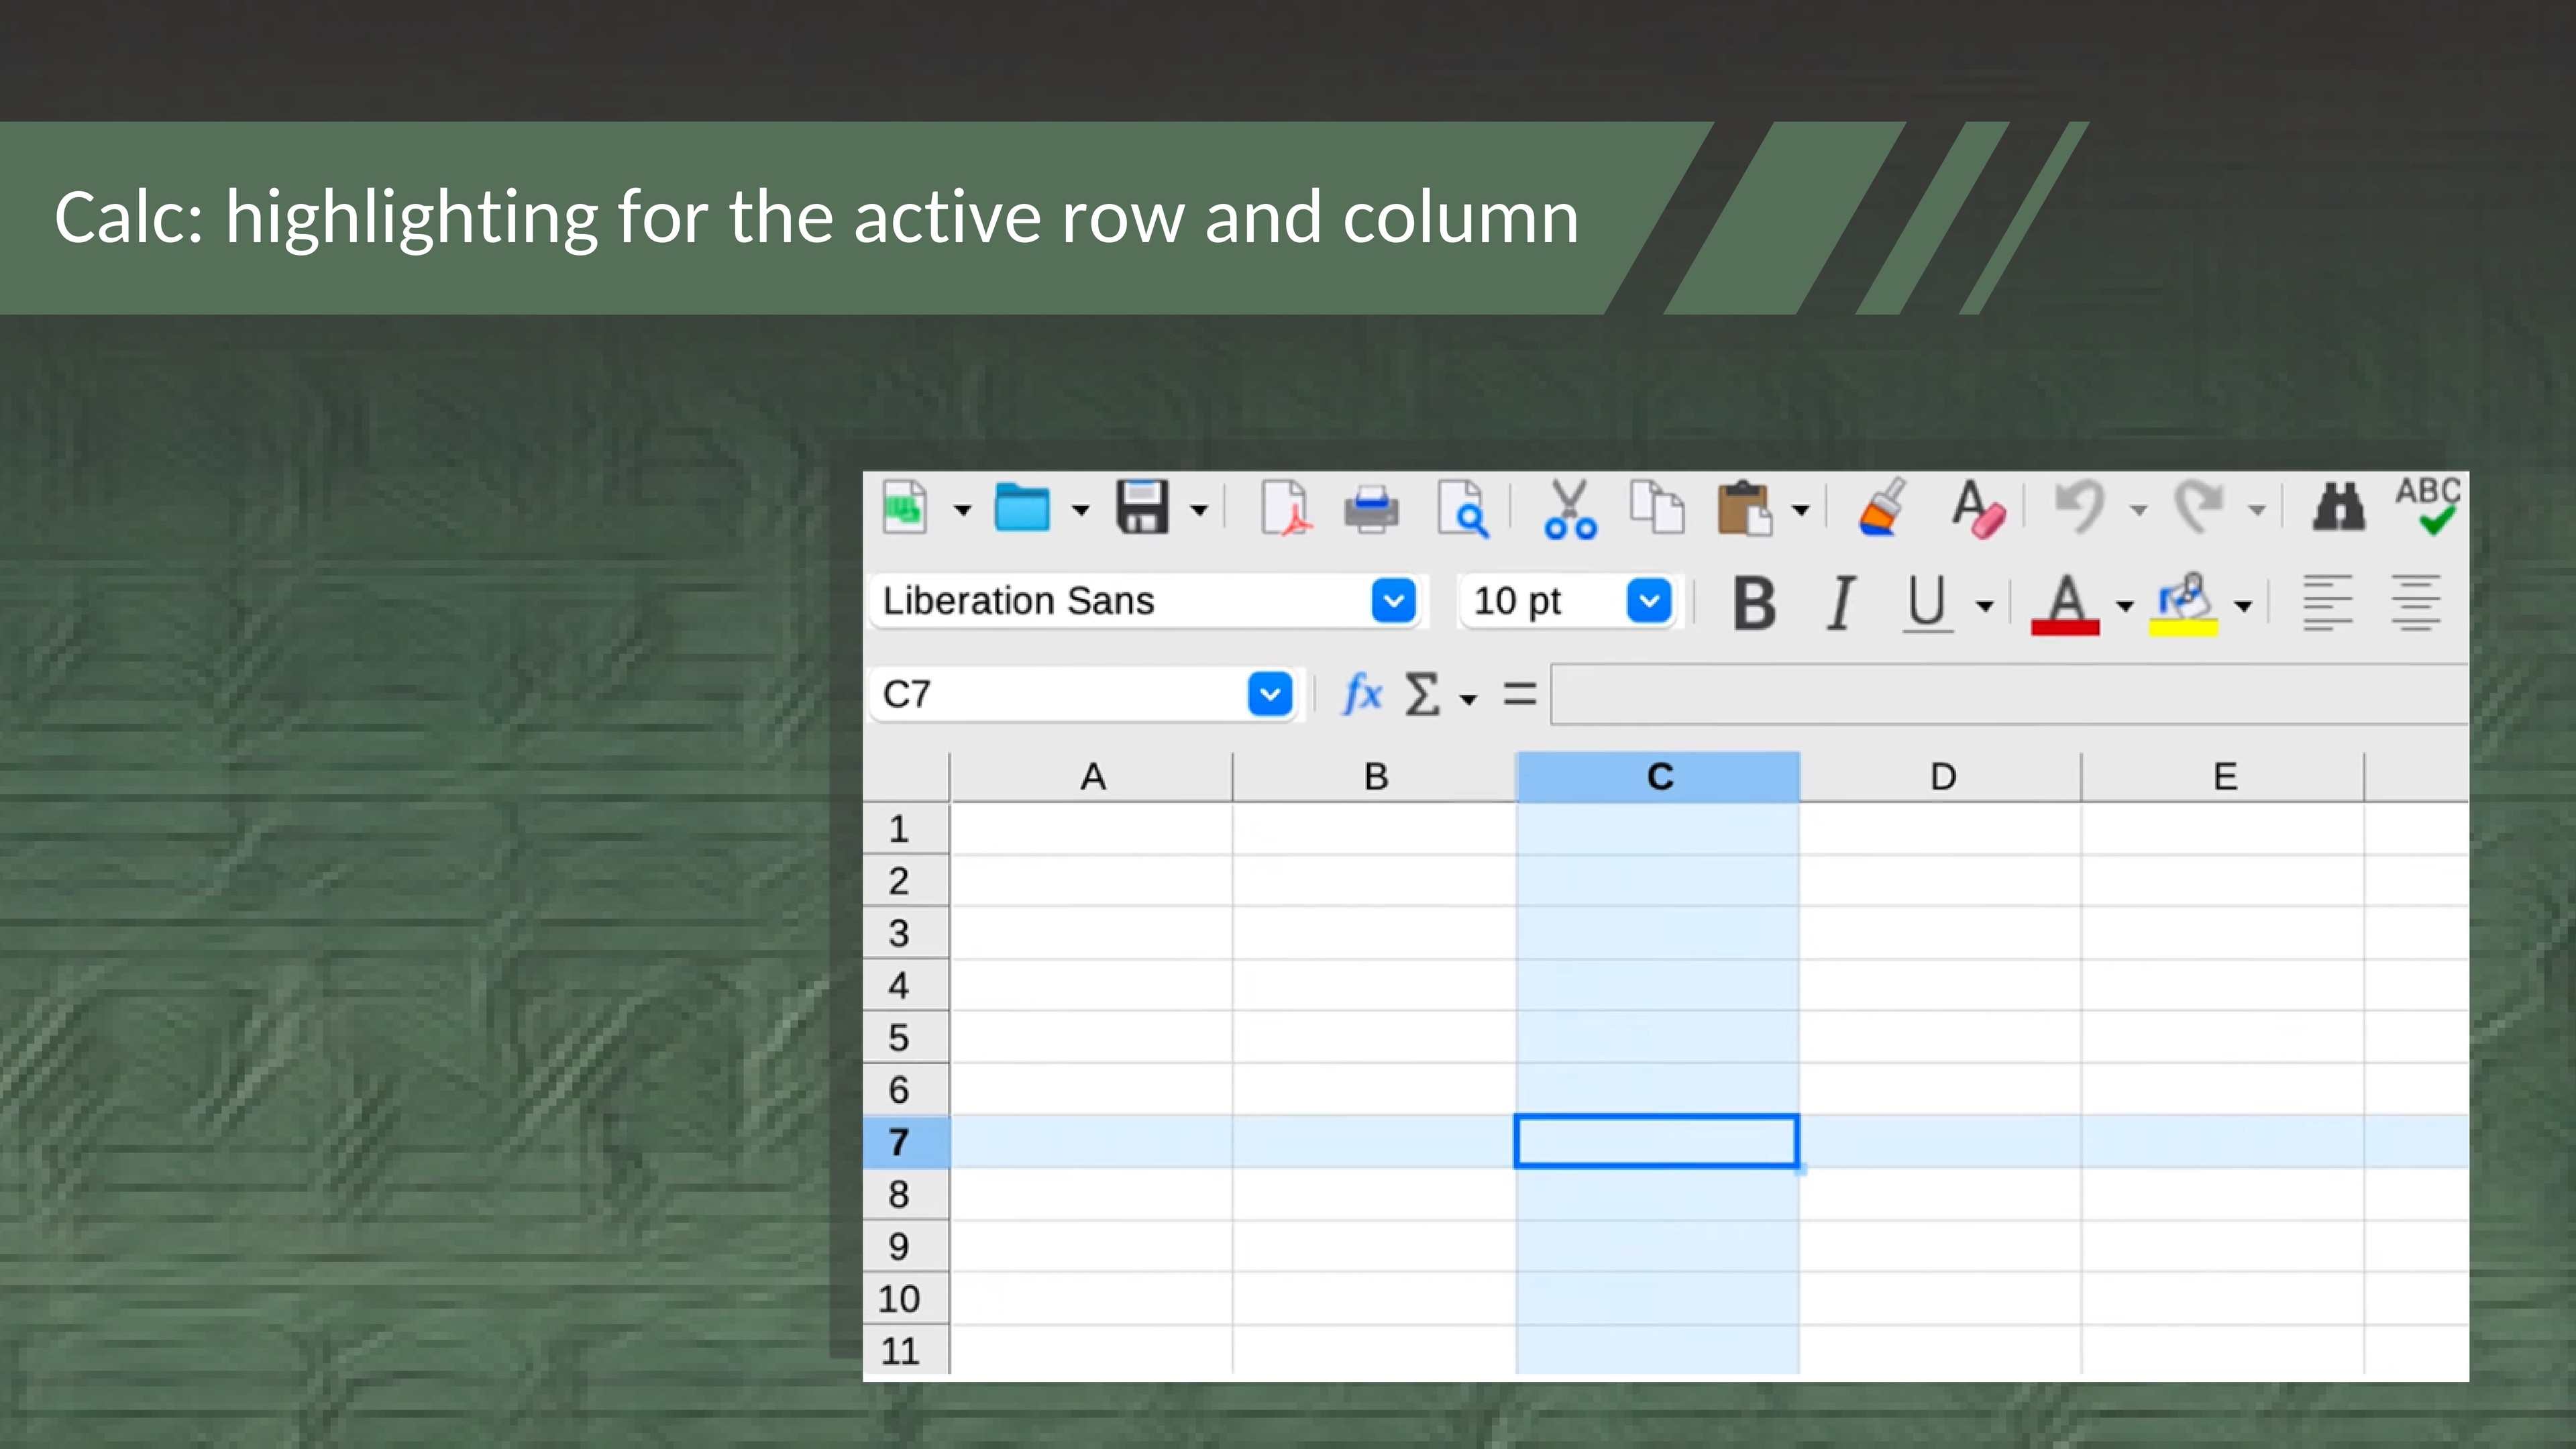Click into the formula input line

(2000, 694)
